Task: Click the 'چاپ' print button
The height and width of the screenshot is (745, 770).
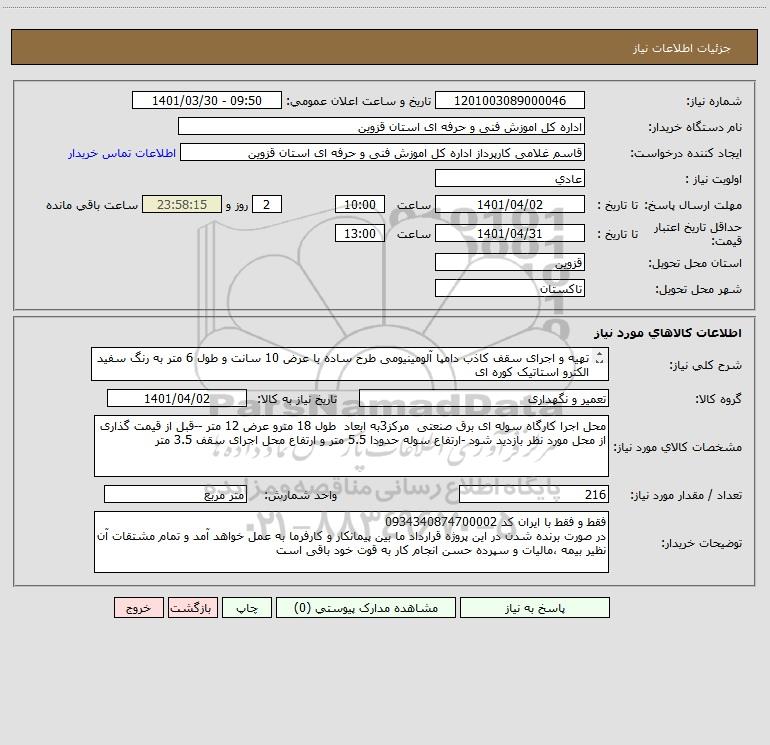Action: (247, 608)
